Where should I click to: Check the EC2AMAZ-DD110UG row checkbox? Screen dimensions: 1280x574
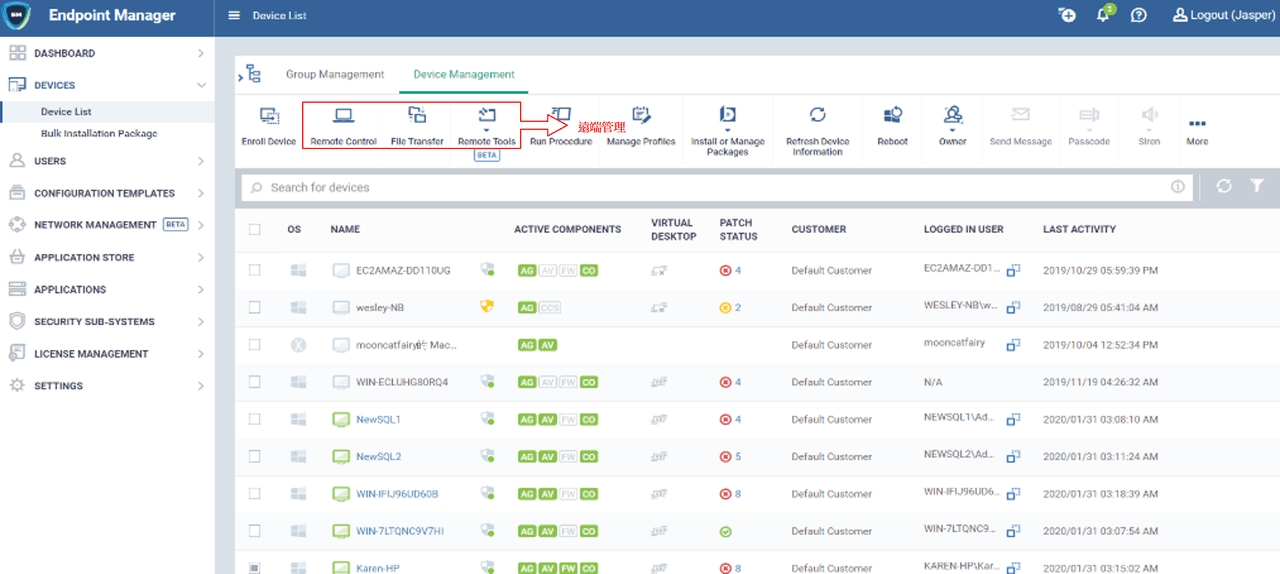255,270
